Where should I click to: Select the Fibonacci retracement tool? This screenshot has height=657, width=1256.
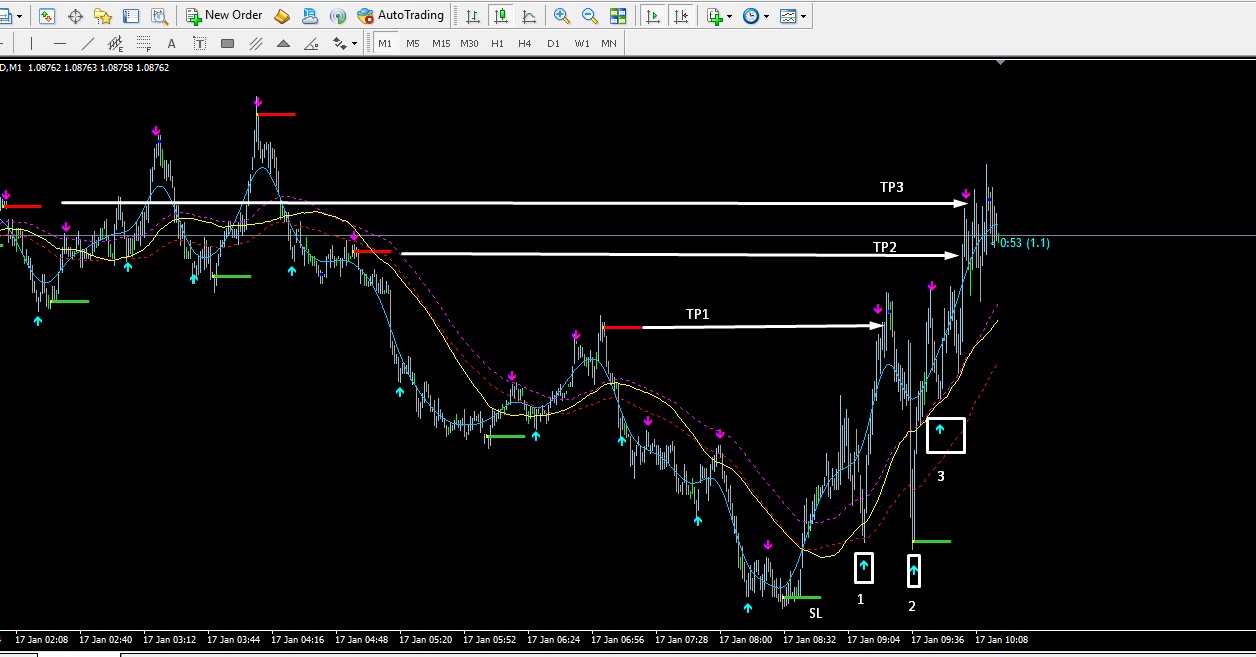(144, 44)
